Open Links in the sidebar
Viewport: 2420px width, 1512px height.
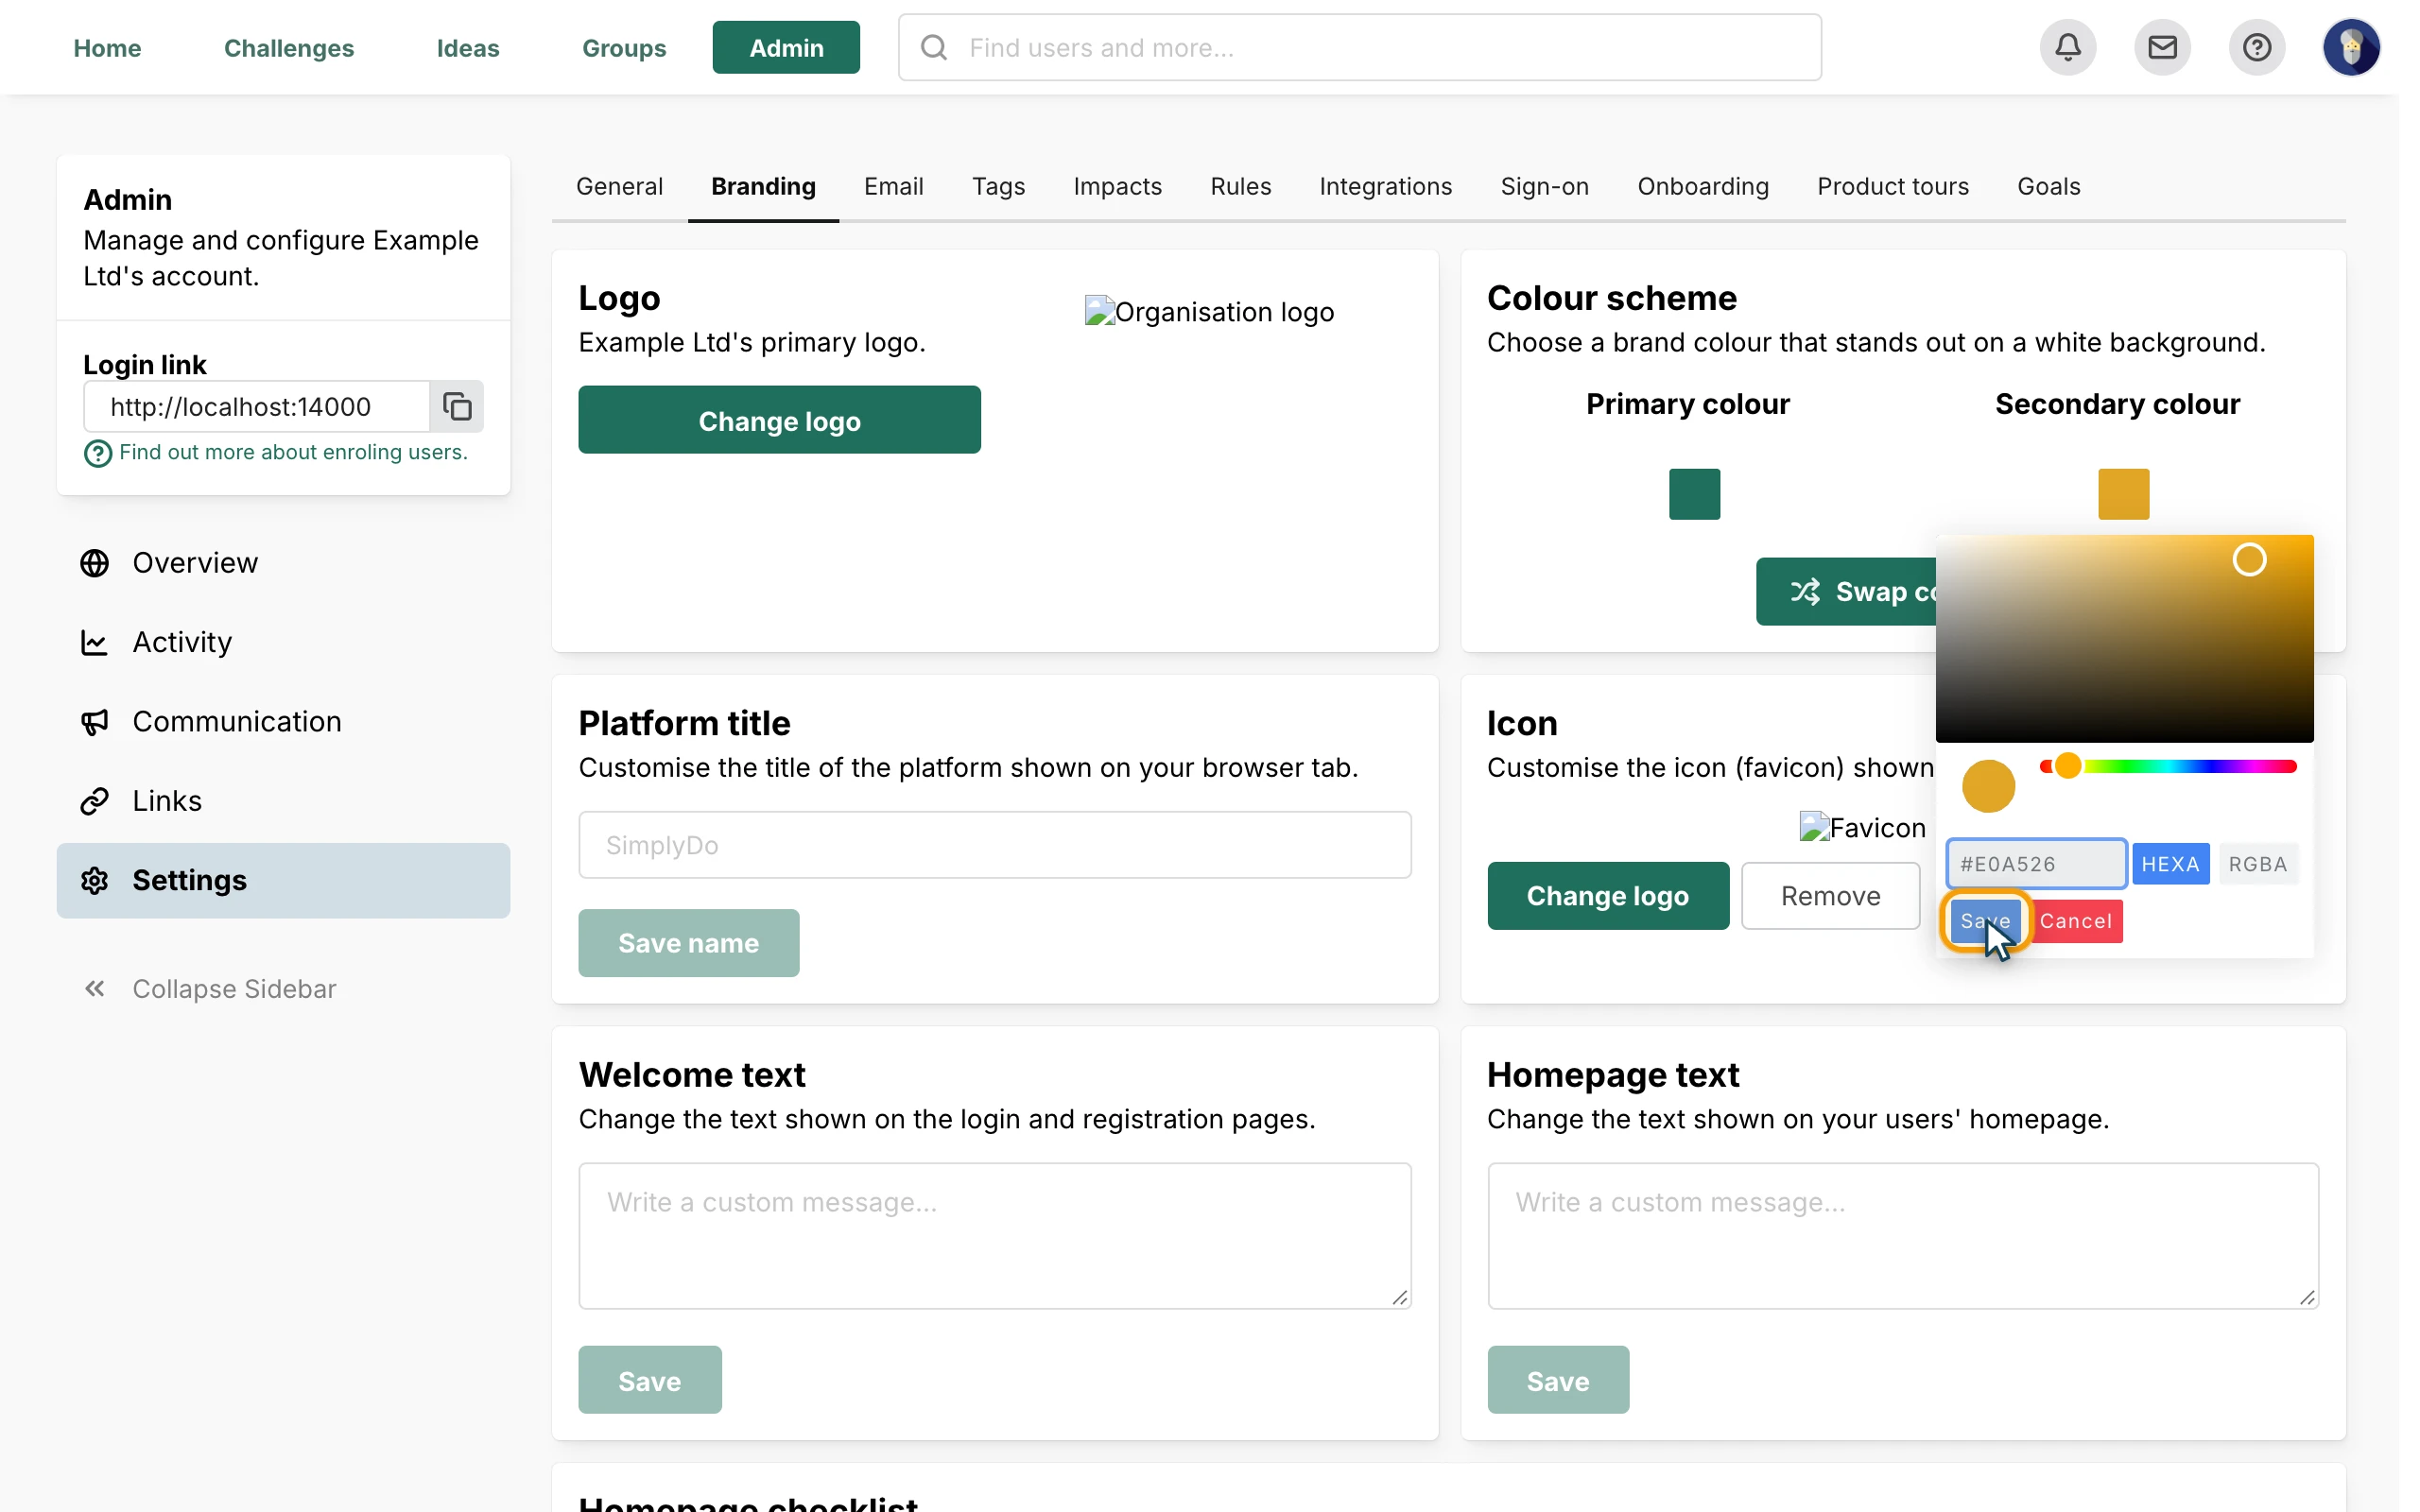[283, 801]
